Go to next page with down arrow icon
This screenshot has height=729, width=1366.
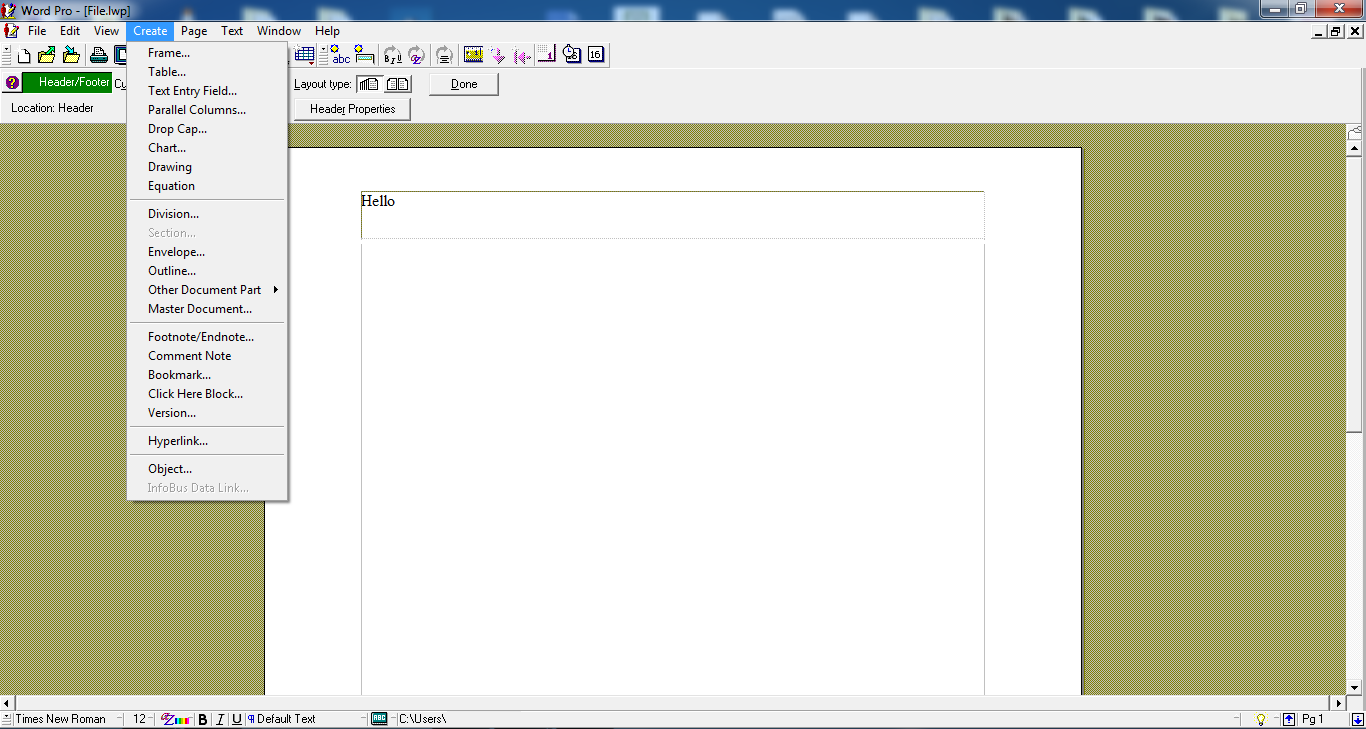[1357, 719]
